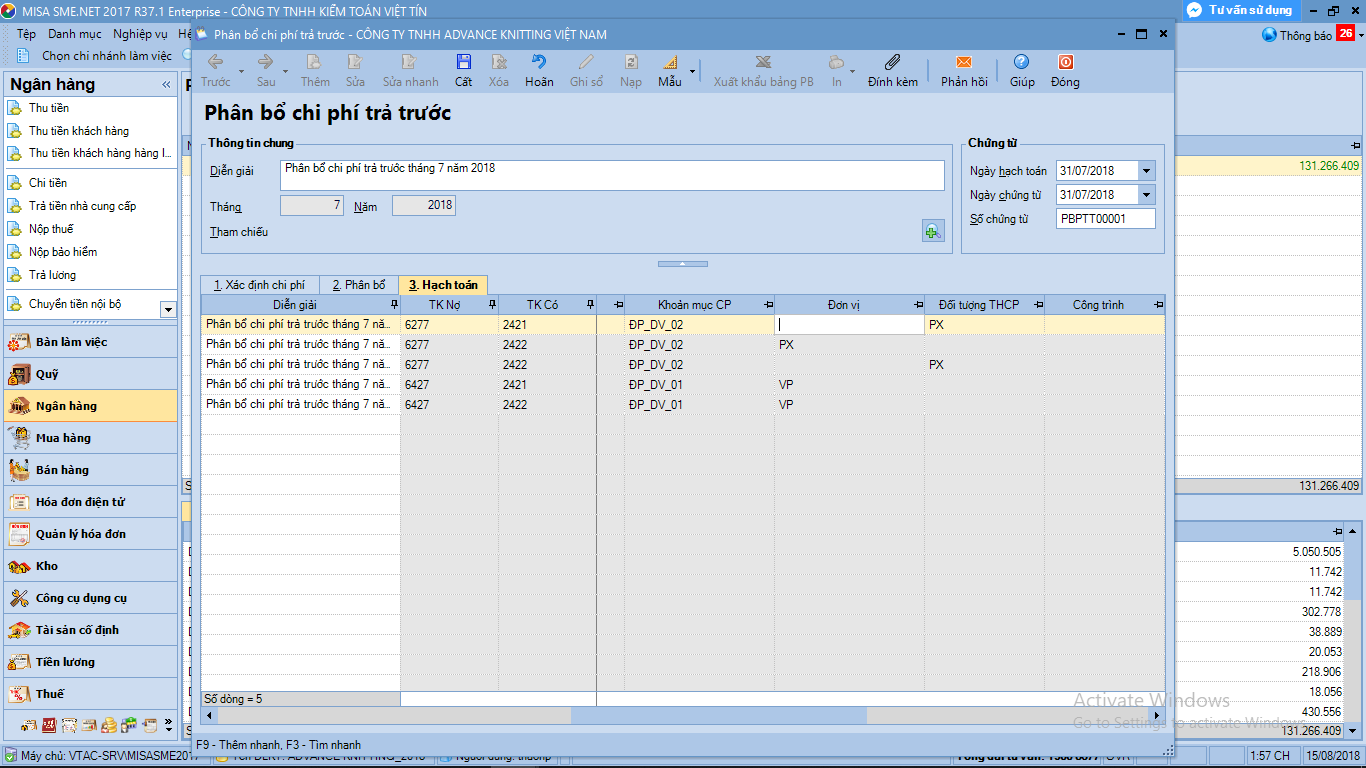Open the Thông báo notification globe

pos(1269,35)
